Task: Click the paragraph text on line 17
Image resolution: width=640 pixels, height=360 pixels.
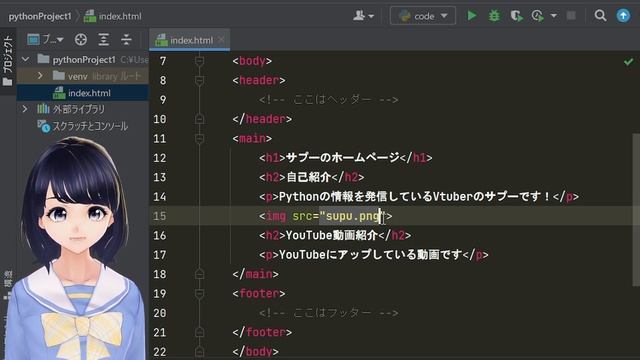Action: tap(371, 255)
